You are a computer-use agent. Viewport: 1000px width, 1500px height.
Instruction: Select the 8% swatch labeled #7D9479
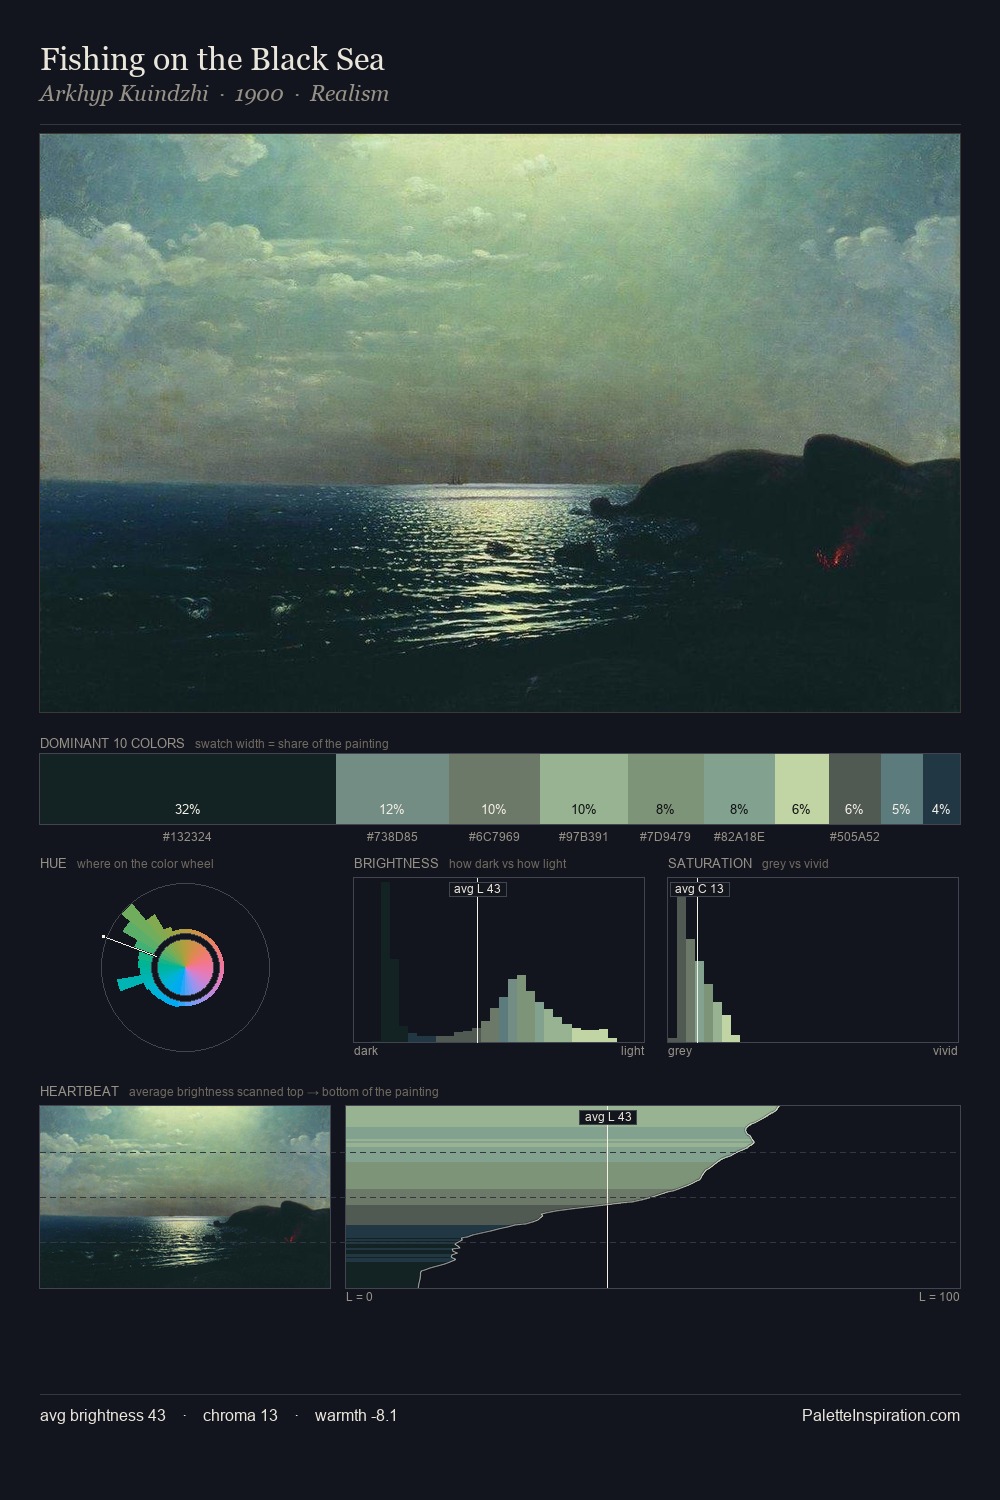coord(666,789)
